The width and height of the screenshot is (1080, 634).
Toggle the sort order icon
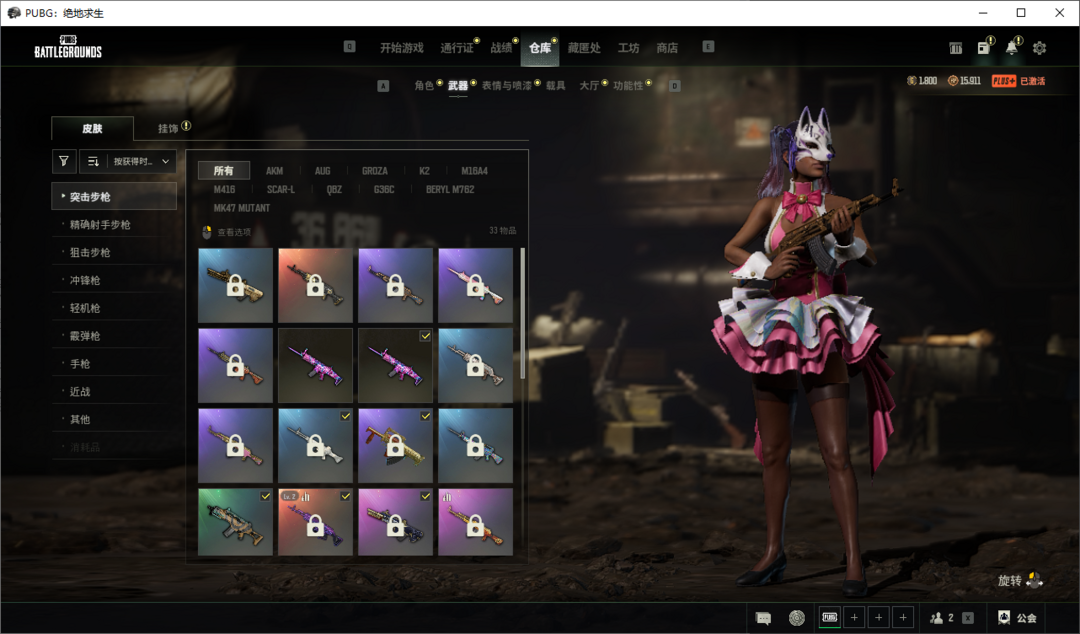tap(93, 161)
